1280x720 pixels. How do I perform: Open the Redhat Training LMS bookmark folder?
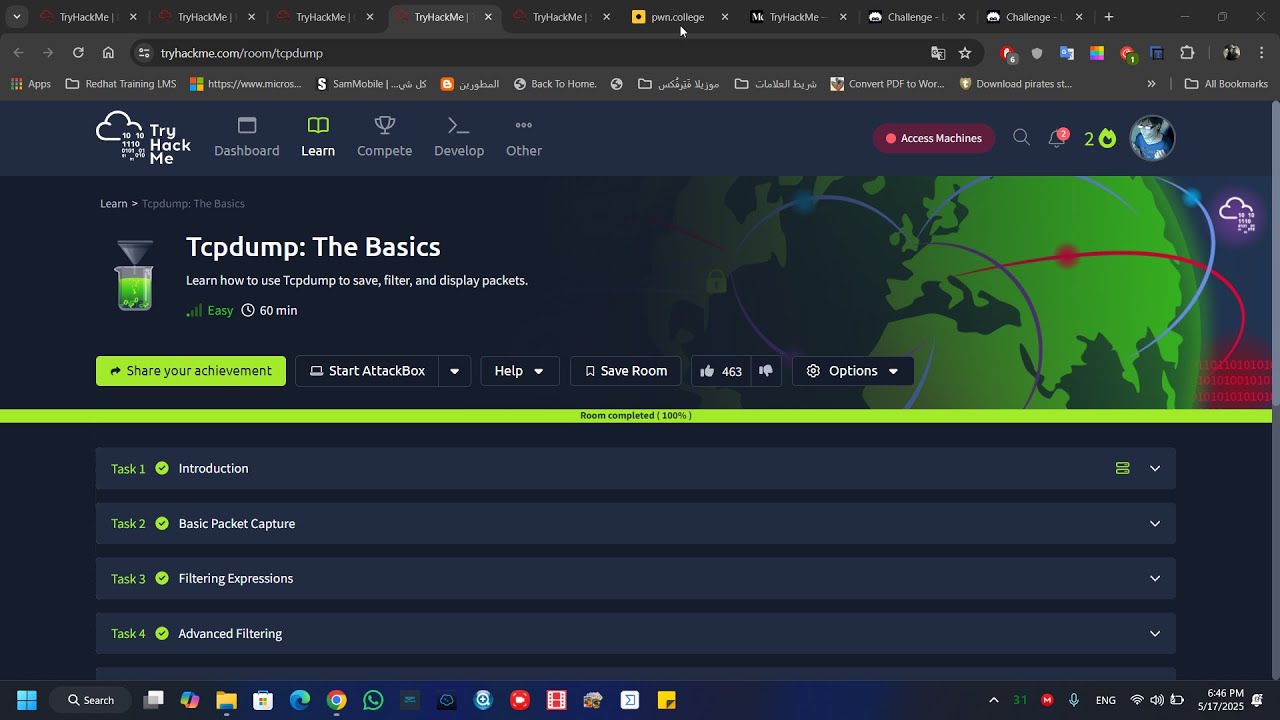click(x=121, y=84)
